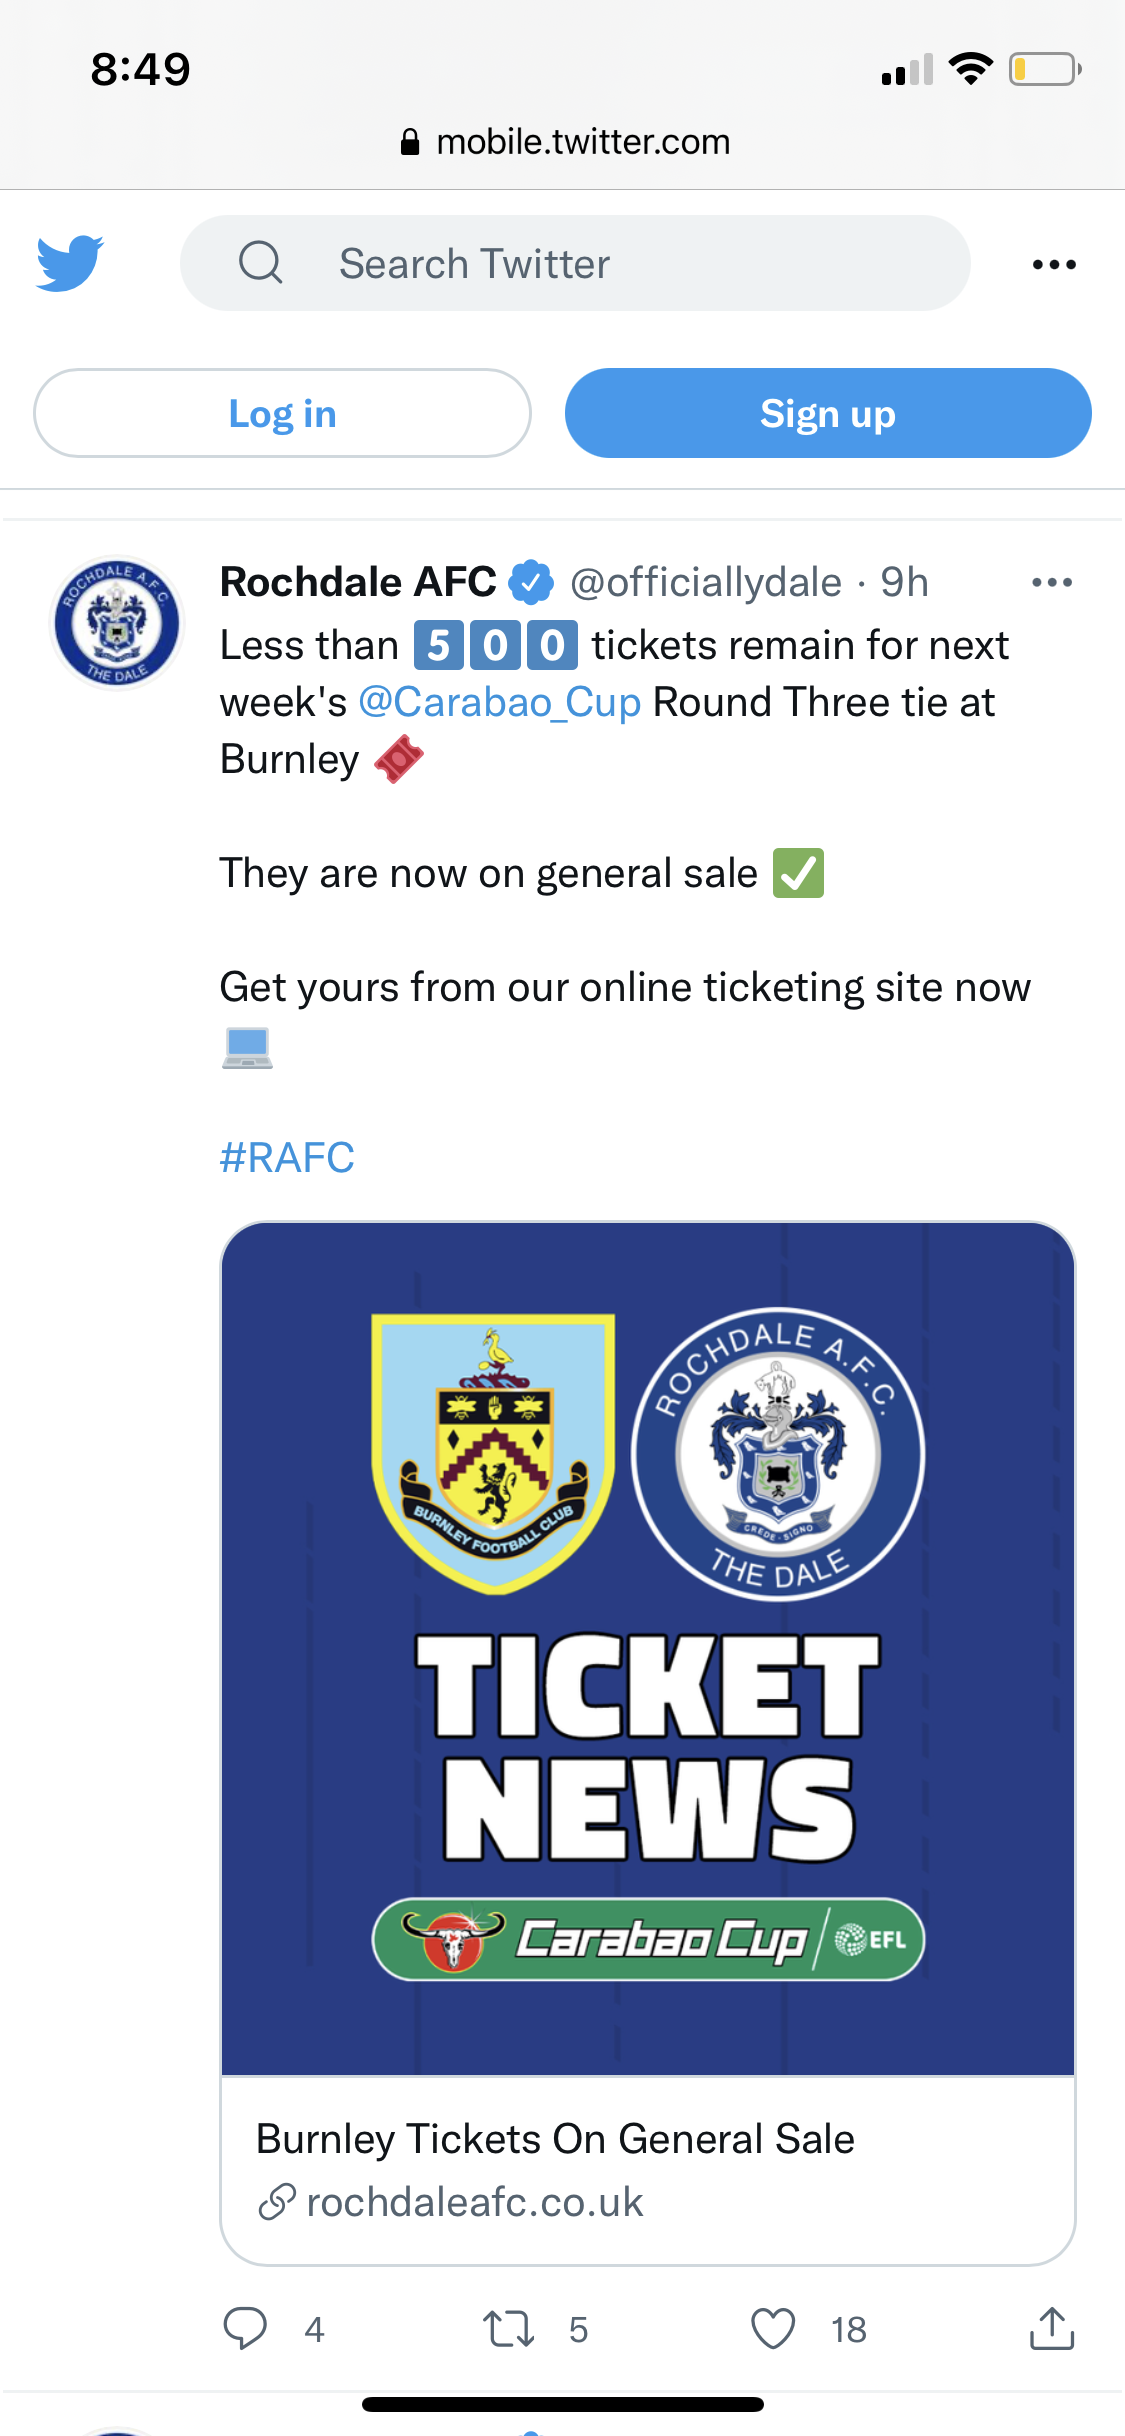This screenshot has height=2436, width=1125.
Task: Like the tweet with heart icon
Action: click(x=773, y=2328)
